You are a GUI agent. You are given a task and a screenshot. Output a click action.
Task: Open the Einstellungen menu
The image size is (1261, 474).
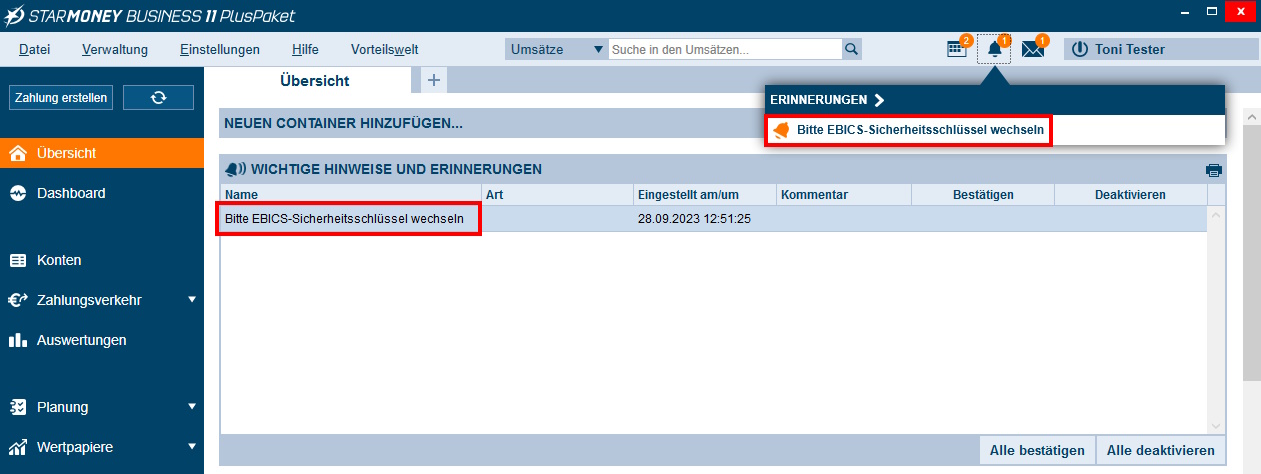point(220,49)
